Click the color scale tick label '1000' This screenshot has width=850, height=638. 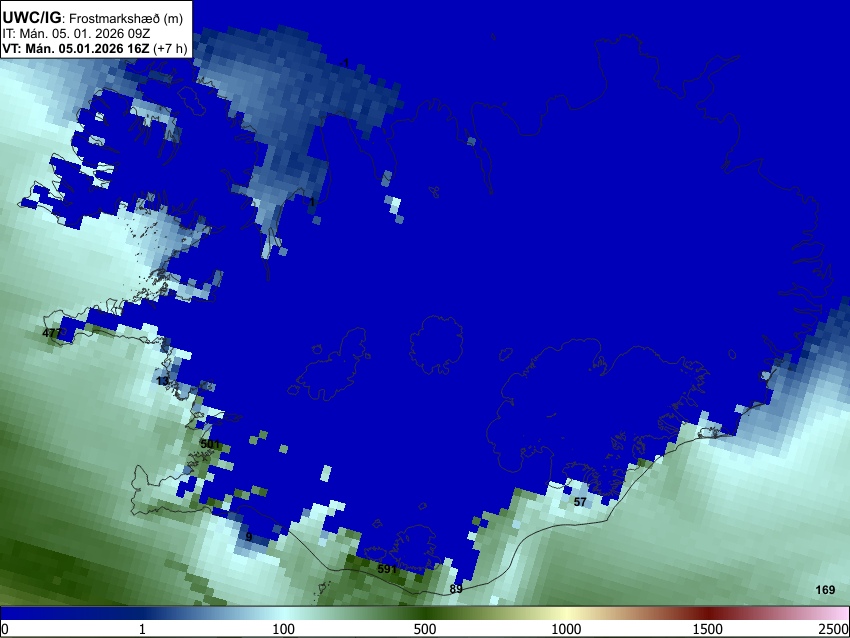(566, 629)
